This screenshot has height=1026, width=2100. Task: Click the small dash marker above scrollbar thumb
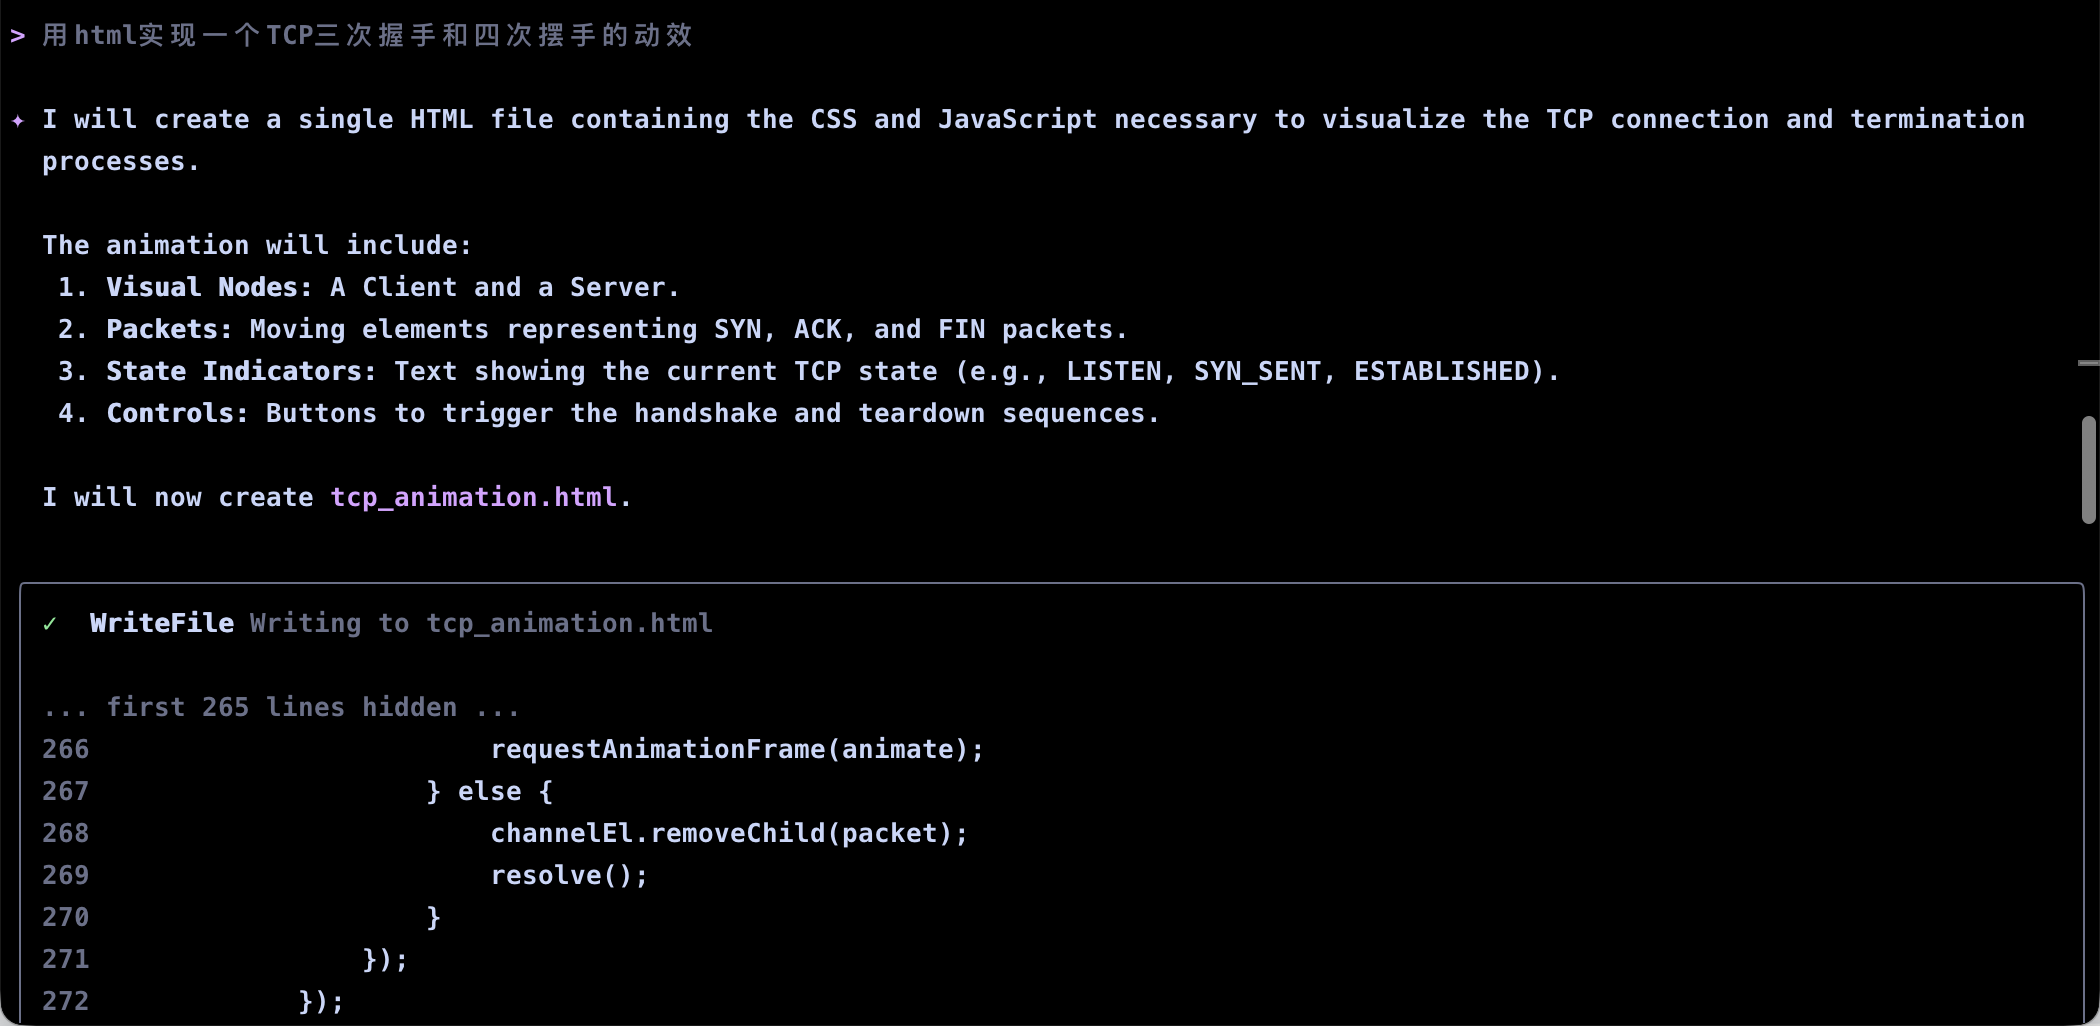pyautogui.click(x=2088, y=363)
